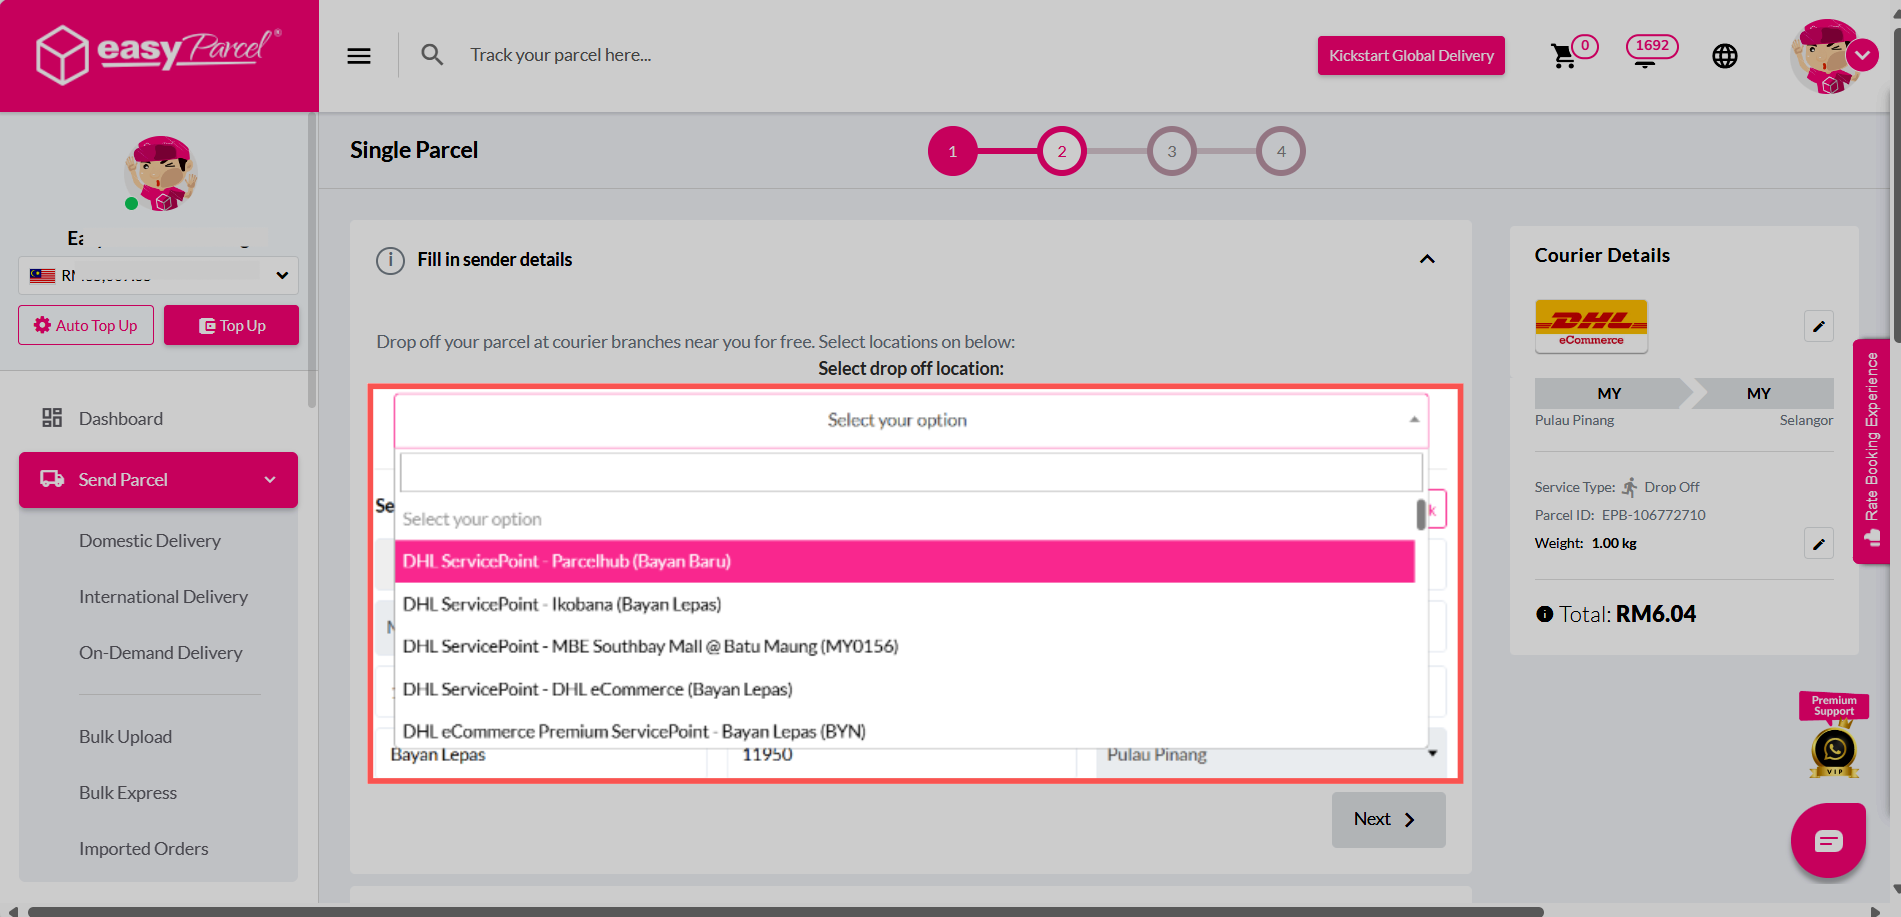The height and width of the screenshot is (917, 1901).
Task: Click the Dashboard grid icon
Action: coord(52,418)
